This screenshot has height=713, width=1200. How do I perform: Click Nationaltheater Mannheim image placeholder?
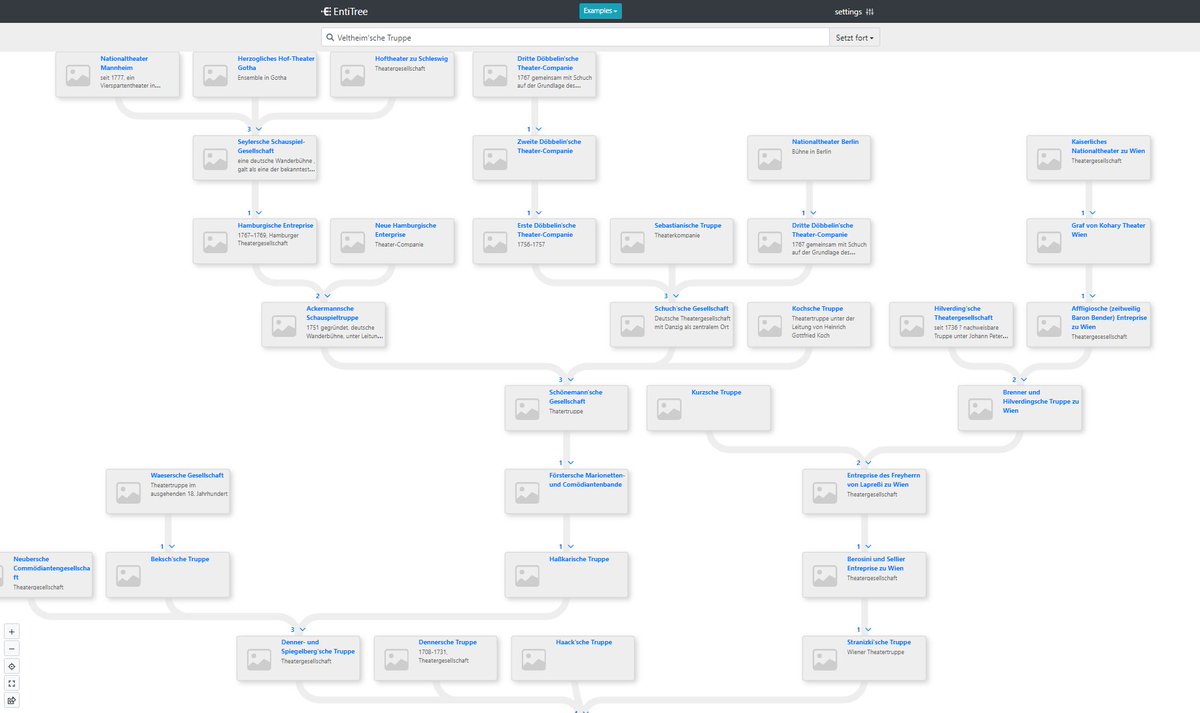[x=78, y=75]
